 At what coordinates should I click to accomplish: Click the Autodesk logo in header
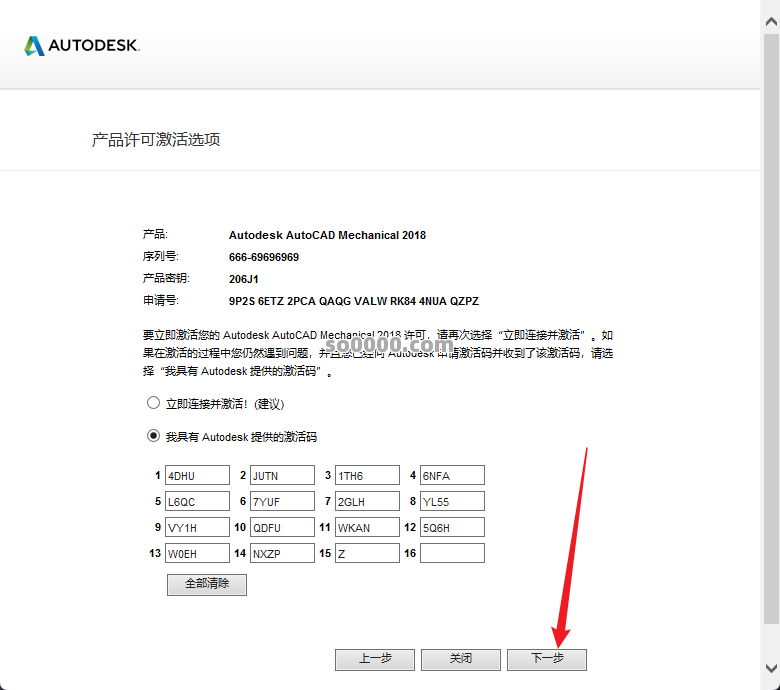(82, 45)
